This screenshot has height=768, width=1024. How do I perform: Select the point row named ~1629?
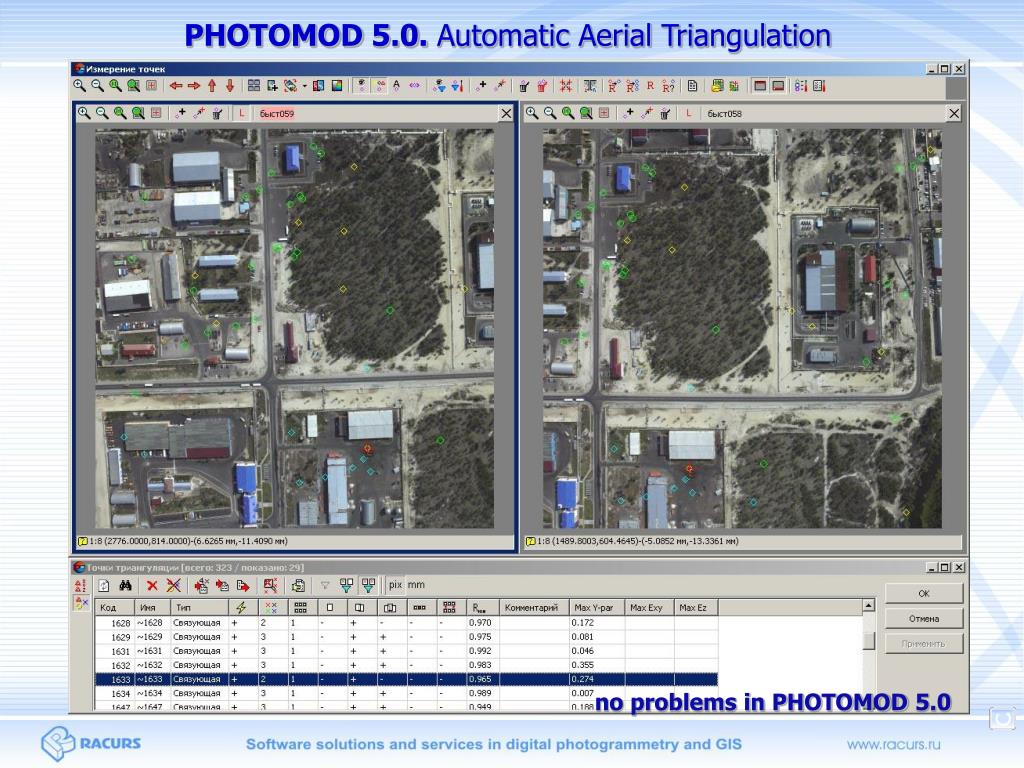(406, 637)
